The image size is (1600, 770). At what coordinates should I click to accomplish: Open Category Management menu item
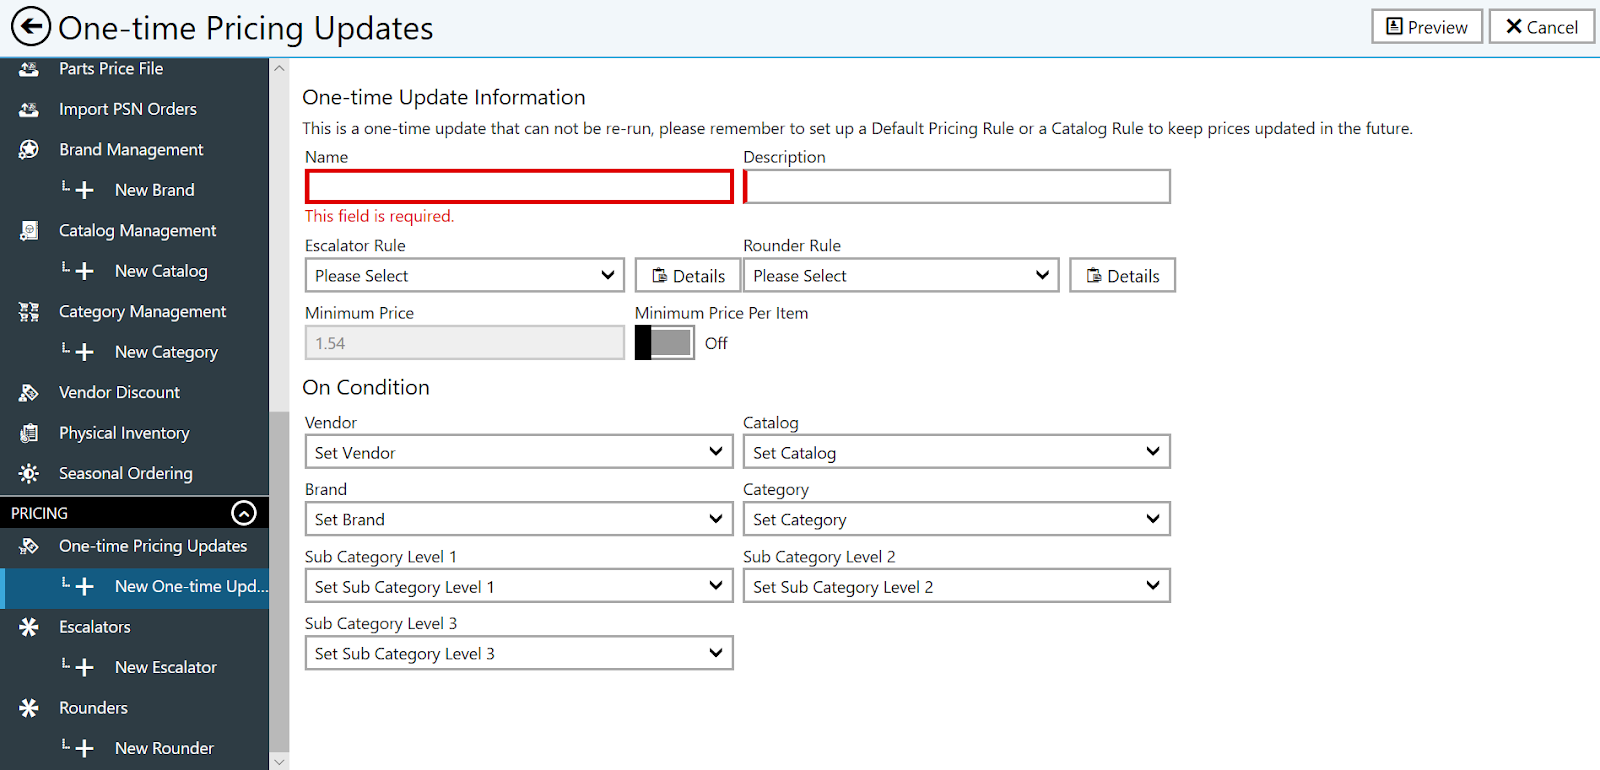(x=143, y=312)
